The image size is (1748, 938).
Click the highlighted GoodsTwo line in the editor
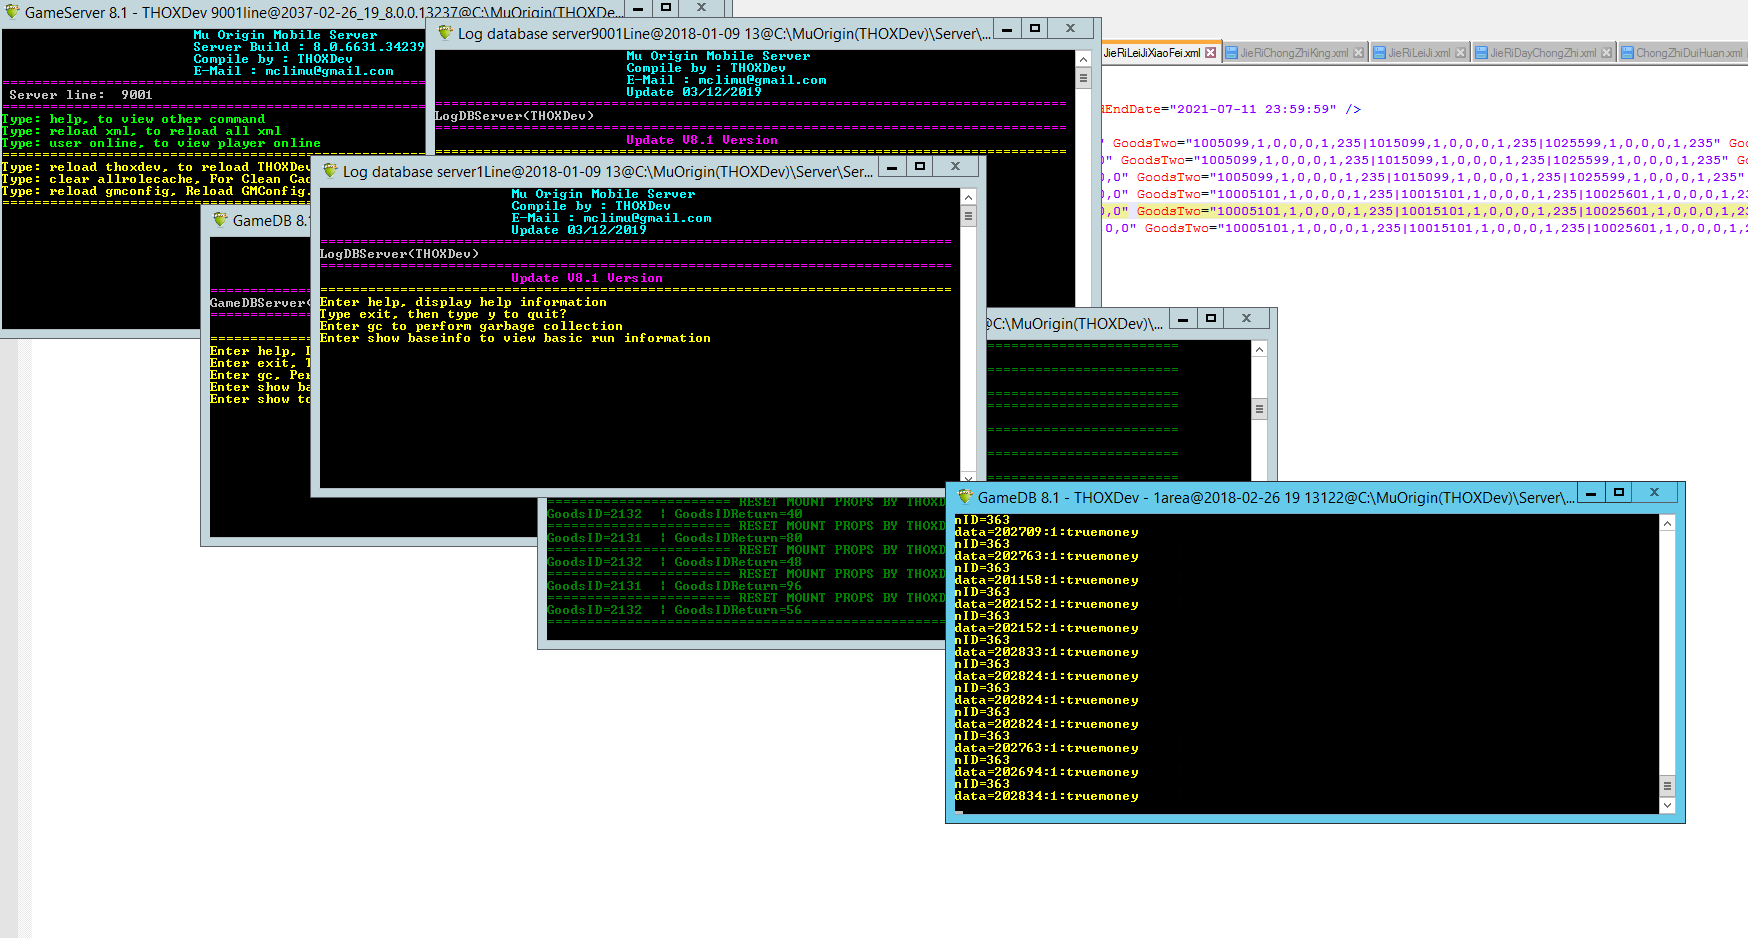1424,211
